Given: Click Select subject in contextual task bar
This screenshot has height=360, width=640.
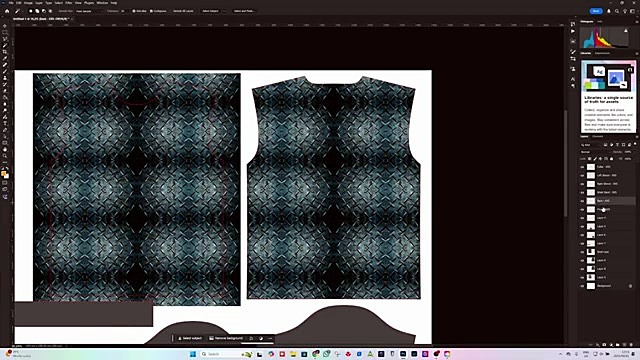Looking at the screenshot, I should pos(190,338).
